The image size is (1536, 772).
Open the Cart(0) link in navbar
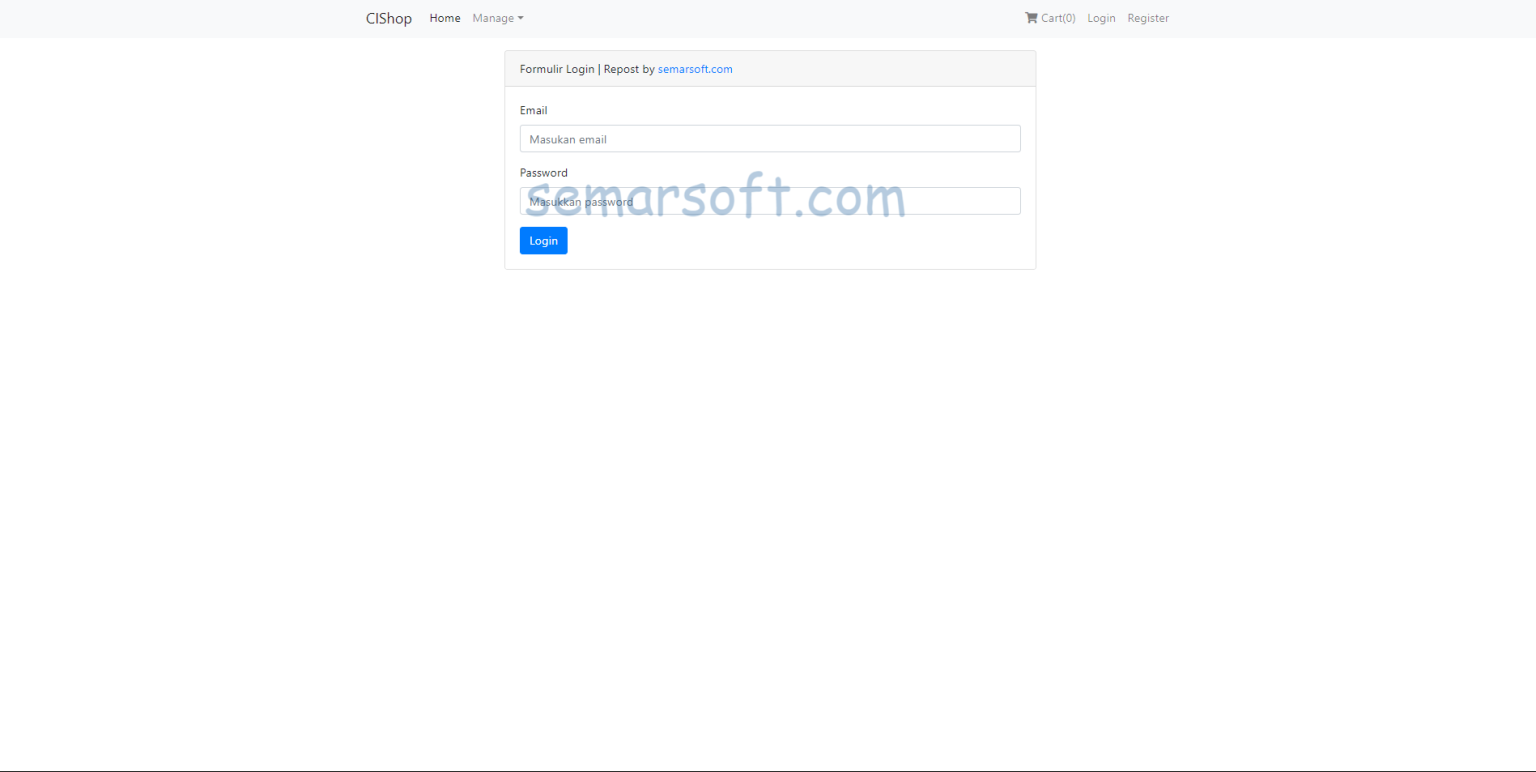1050,17
